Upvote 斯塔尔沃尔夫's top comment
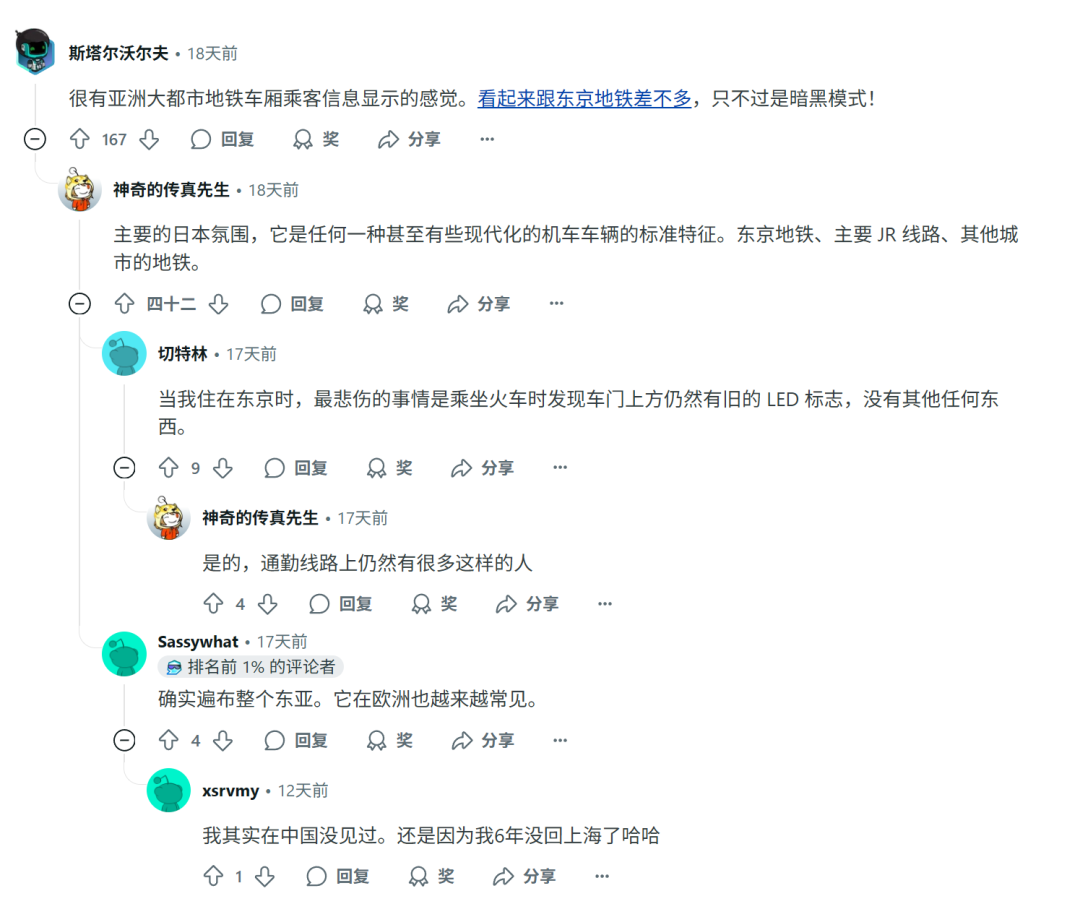The image size is (1080, 904). [x=81, y=139]
